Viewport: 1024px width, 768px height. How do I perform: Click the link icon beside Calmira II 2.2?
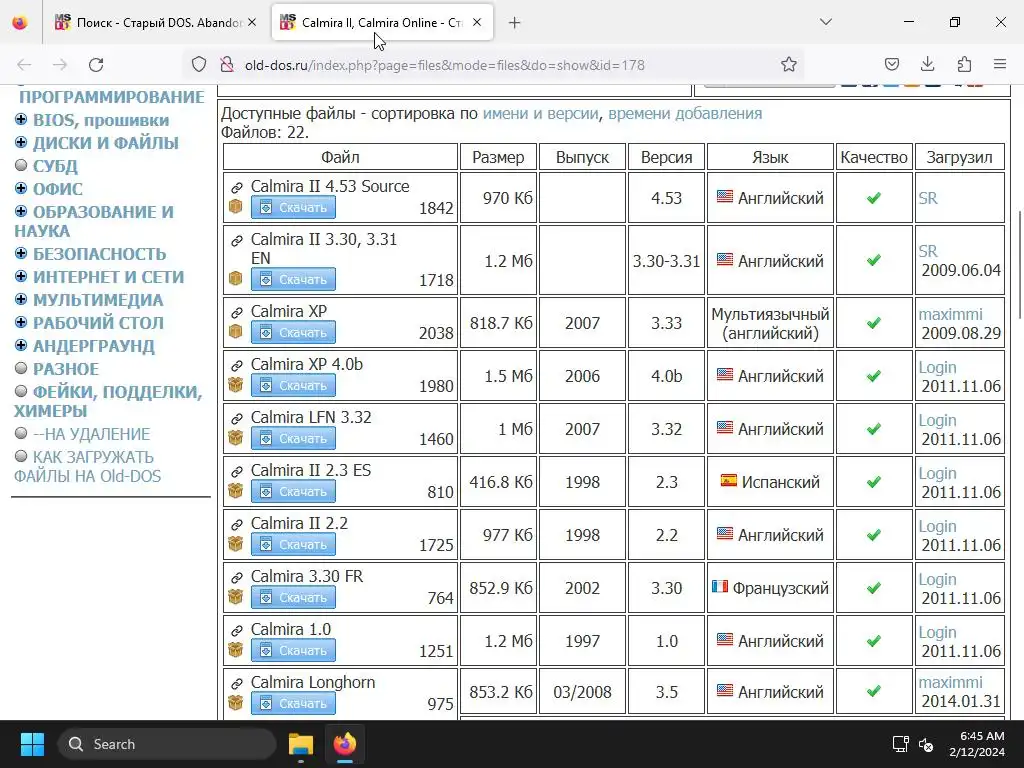click(236, 524)
